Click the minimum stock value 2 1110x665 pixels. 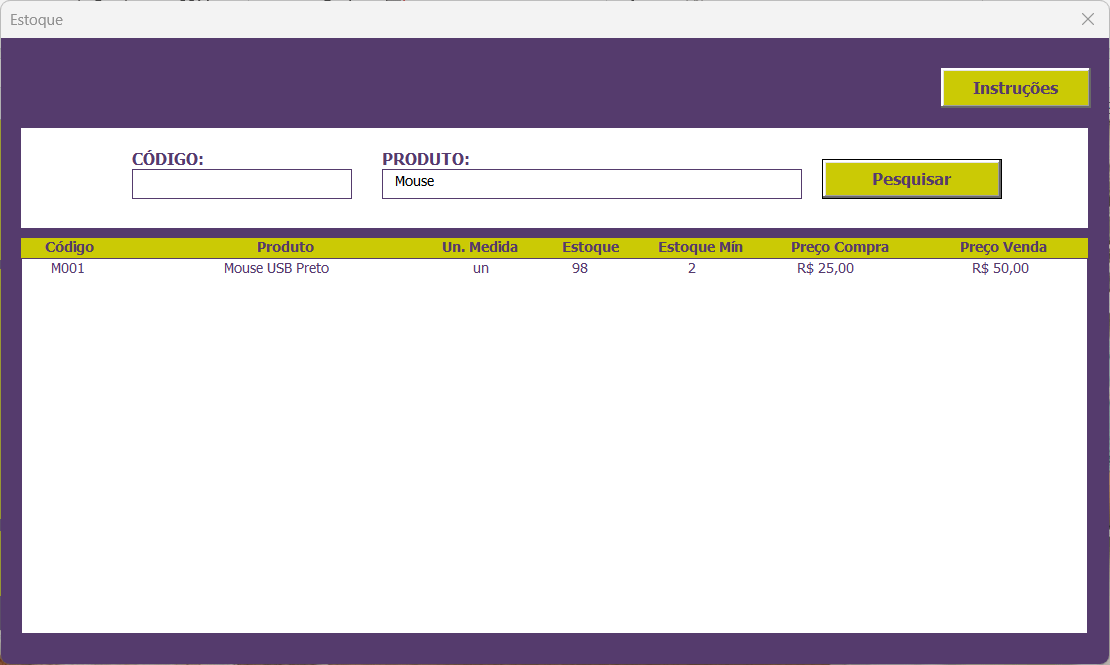692,268
